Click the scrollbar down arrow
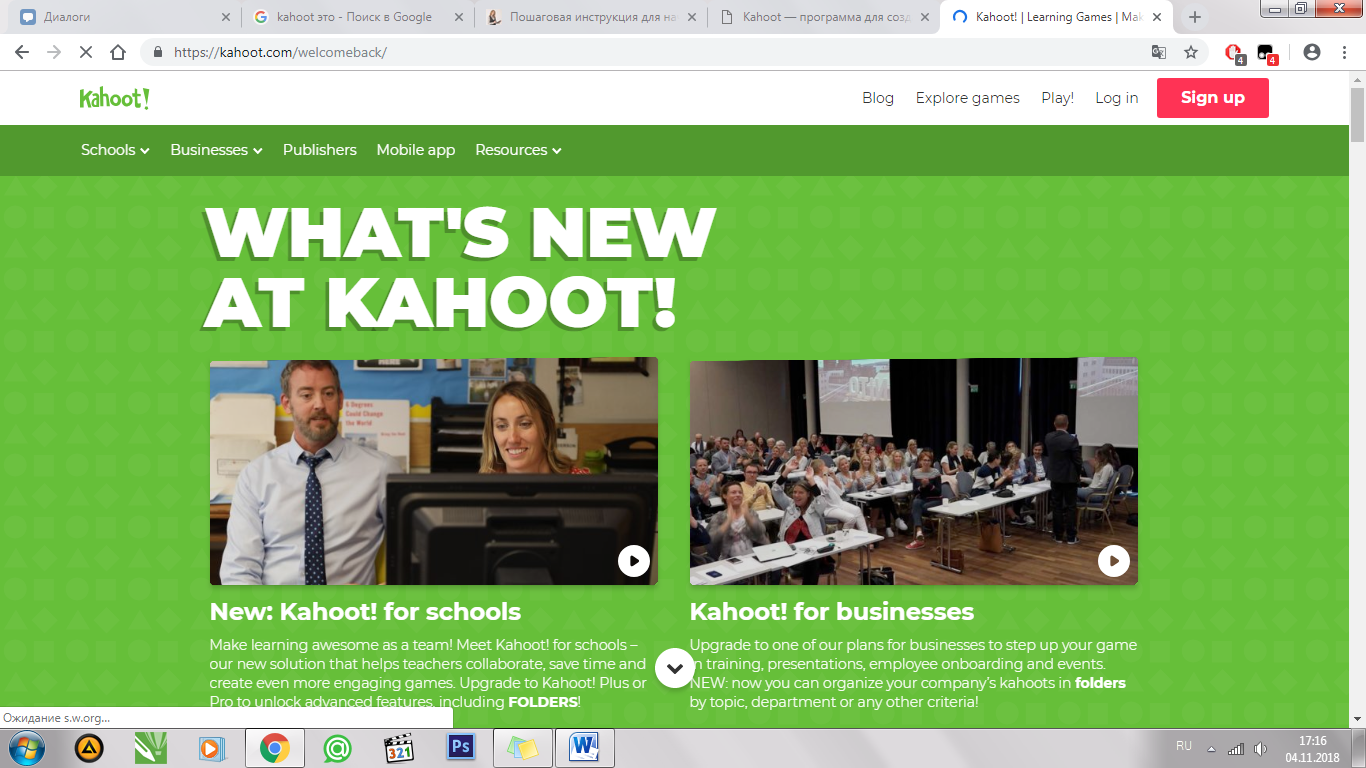Image resolution: width=1366 pixels, height=768 pixels. pos(1357,719)
